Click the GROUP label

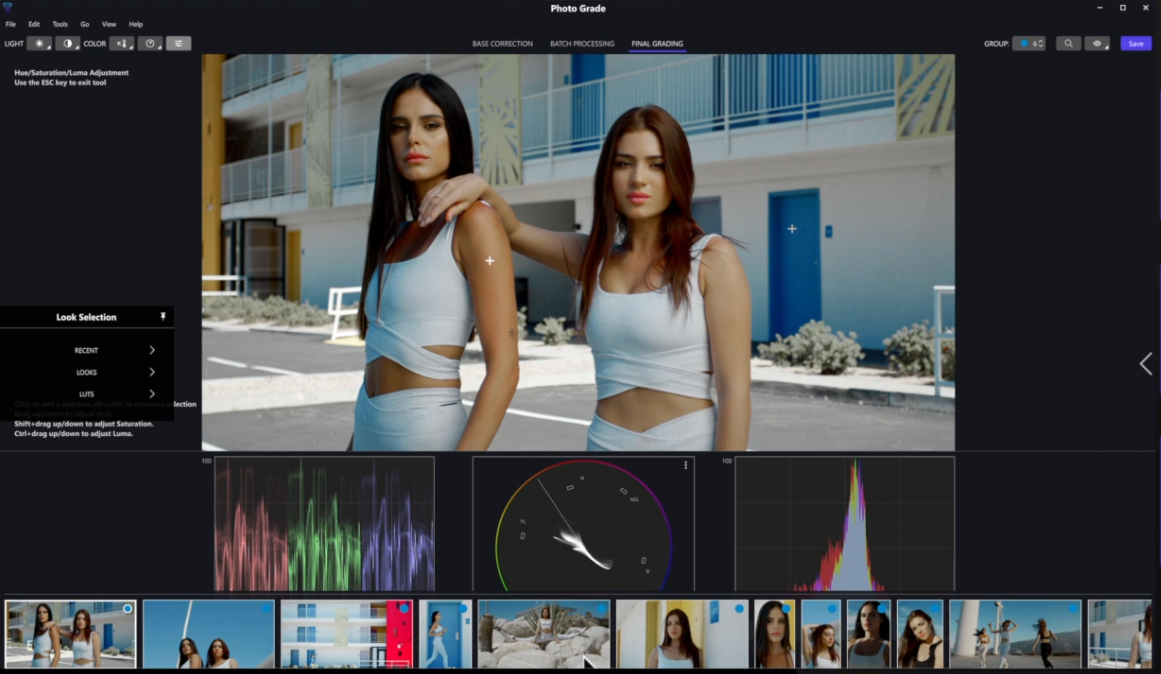(x=996, y=44)
